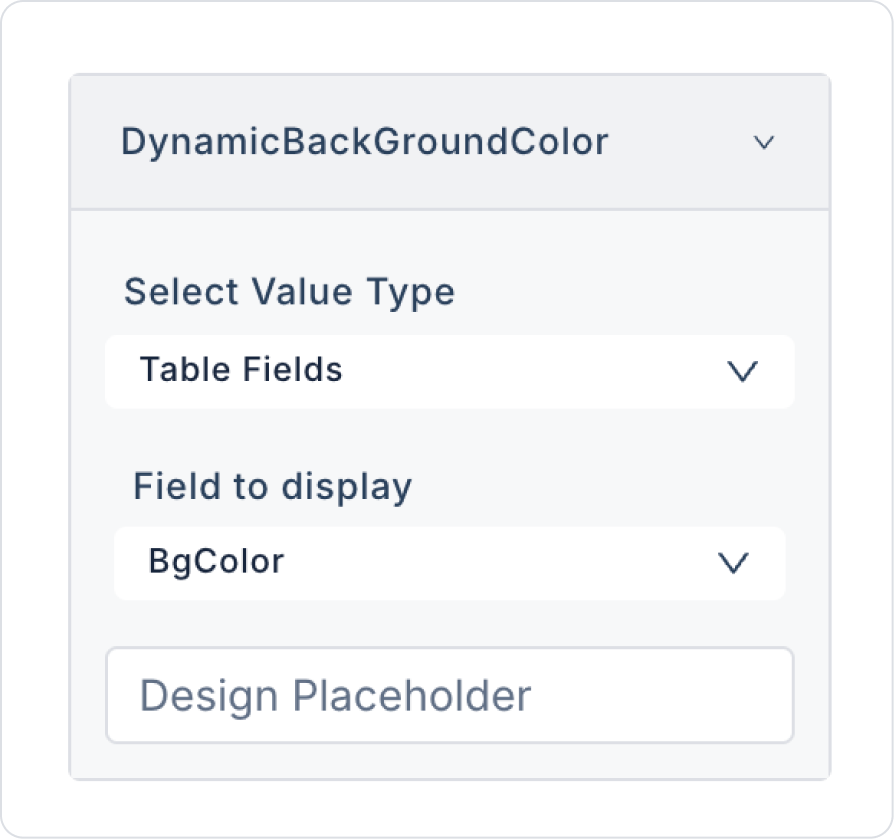
Task: Click the BgColor selected value text
Action: [216, 562]
